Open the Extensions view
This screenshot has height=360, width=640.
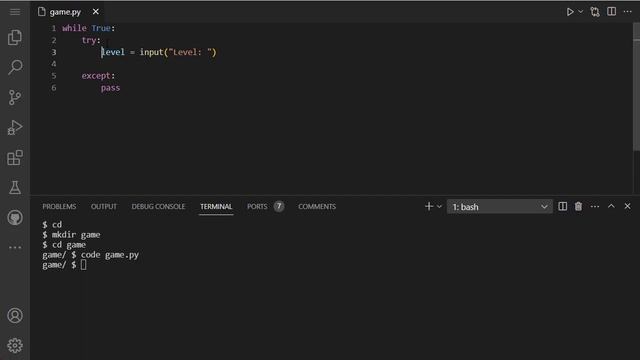click(15, 158)
